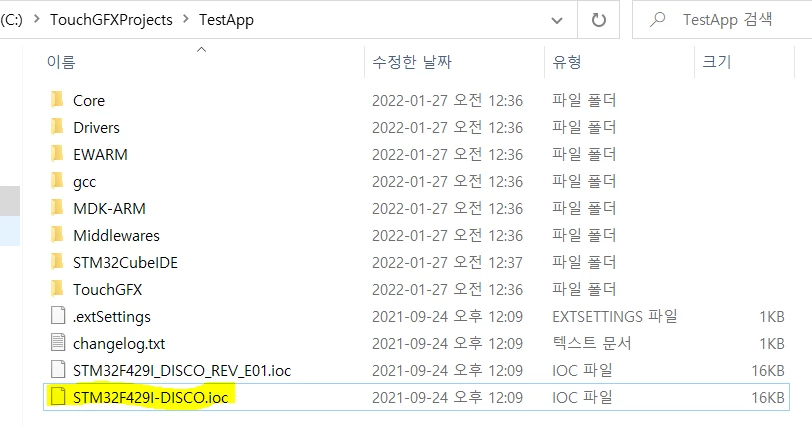This screenshot has height=427, width=812.
Task: Refresh the TestApp folder view
Action: [599, 20]
